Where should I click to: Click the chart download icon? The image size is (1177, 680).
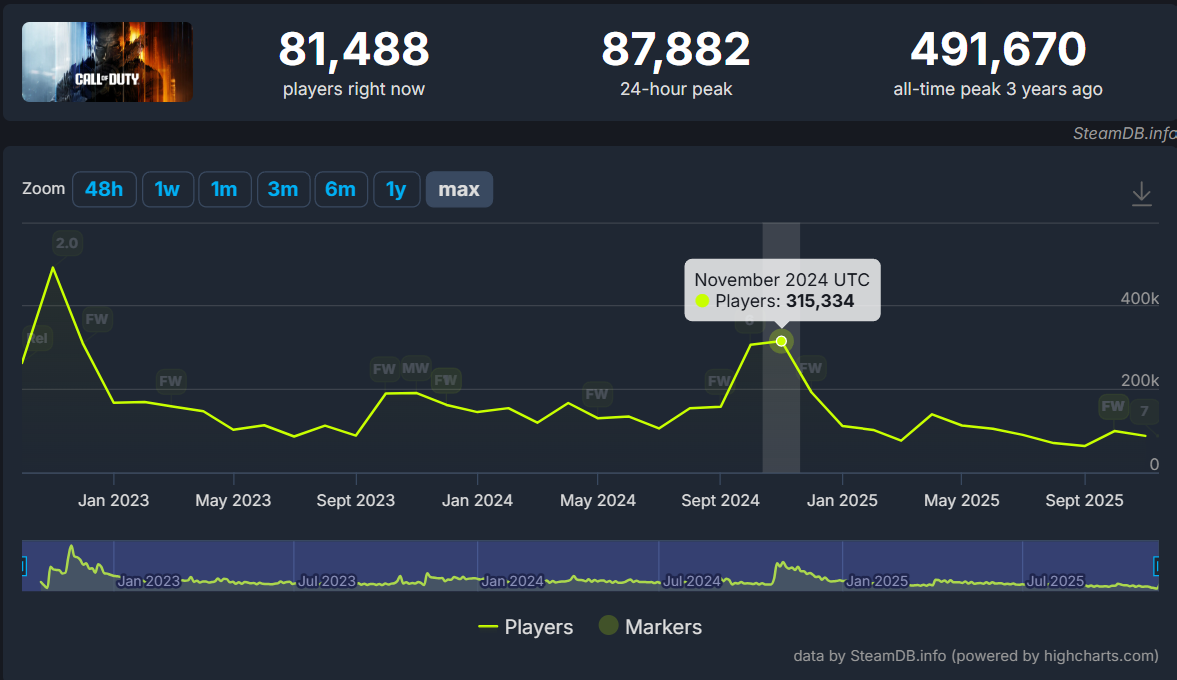1141,194
